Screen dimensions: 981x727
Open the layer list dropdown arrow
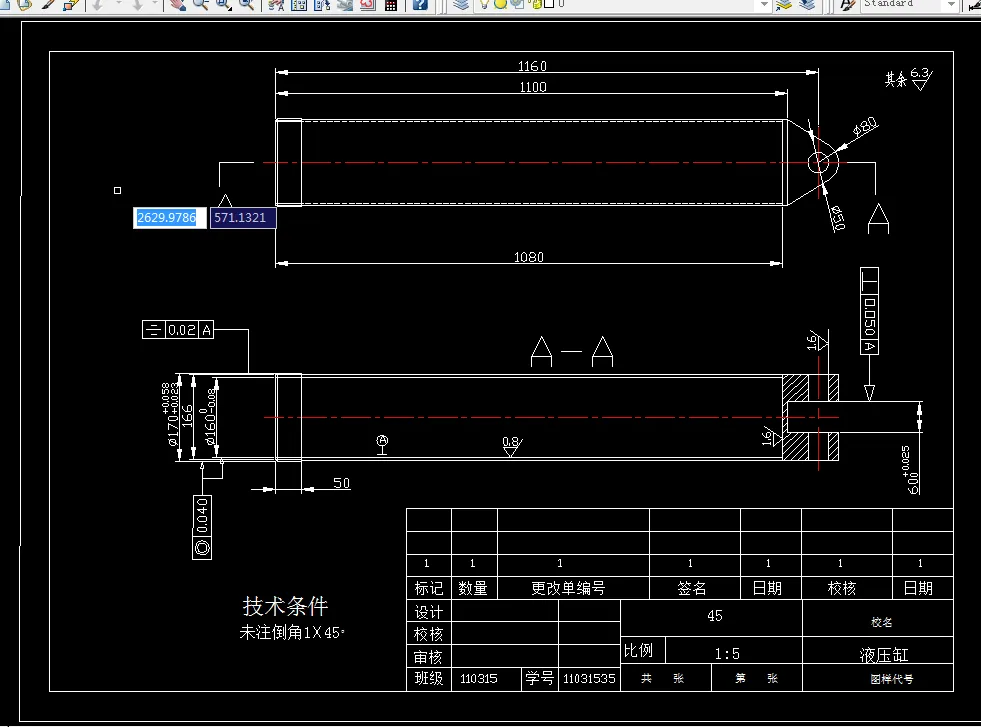point(763,4)
